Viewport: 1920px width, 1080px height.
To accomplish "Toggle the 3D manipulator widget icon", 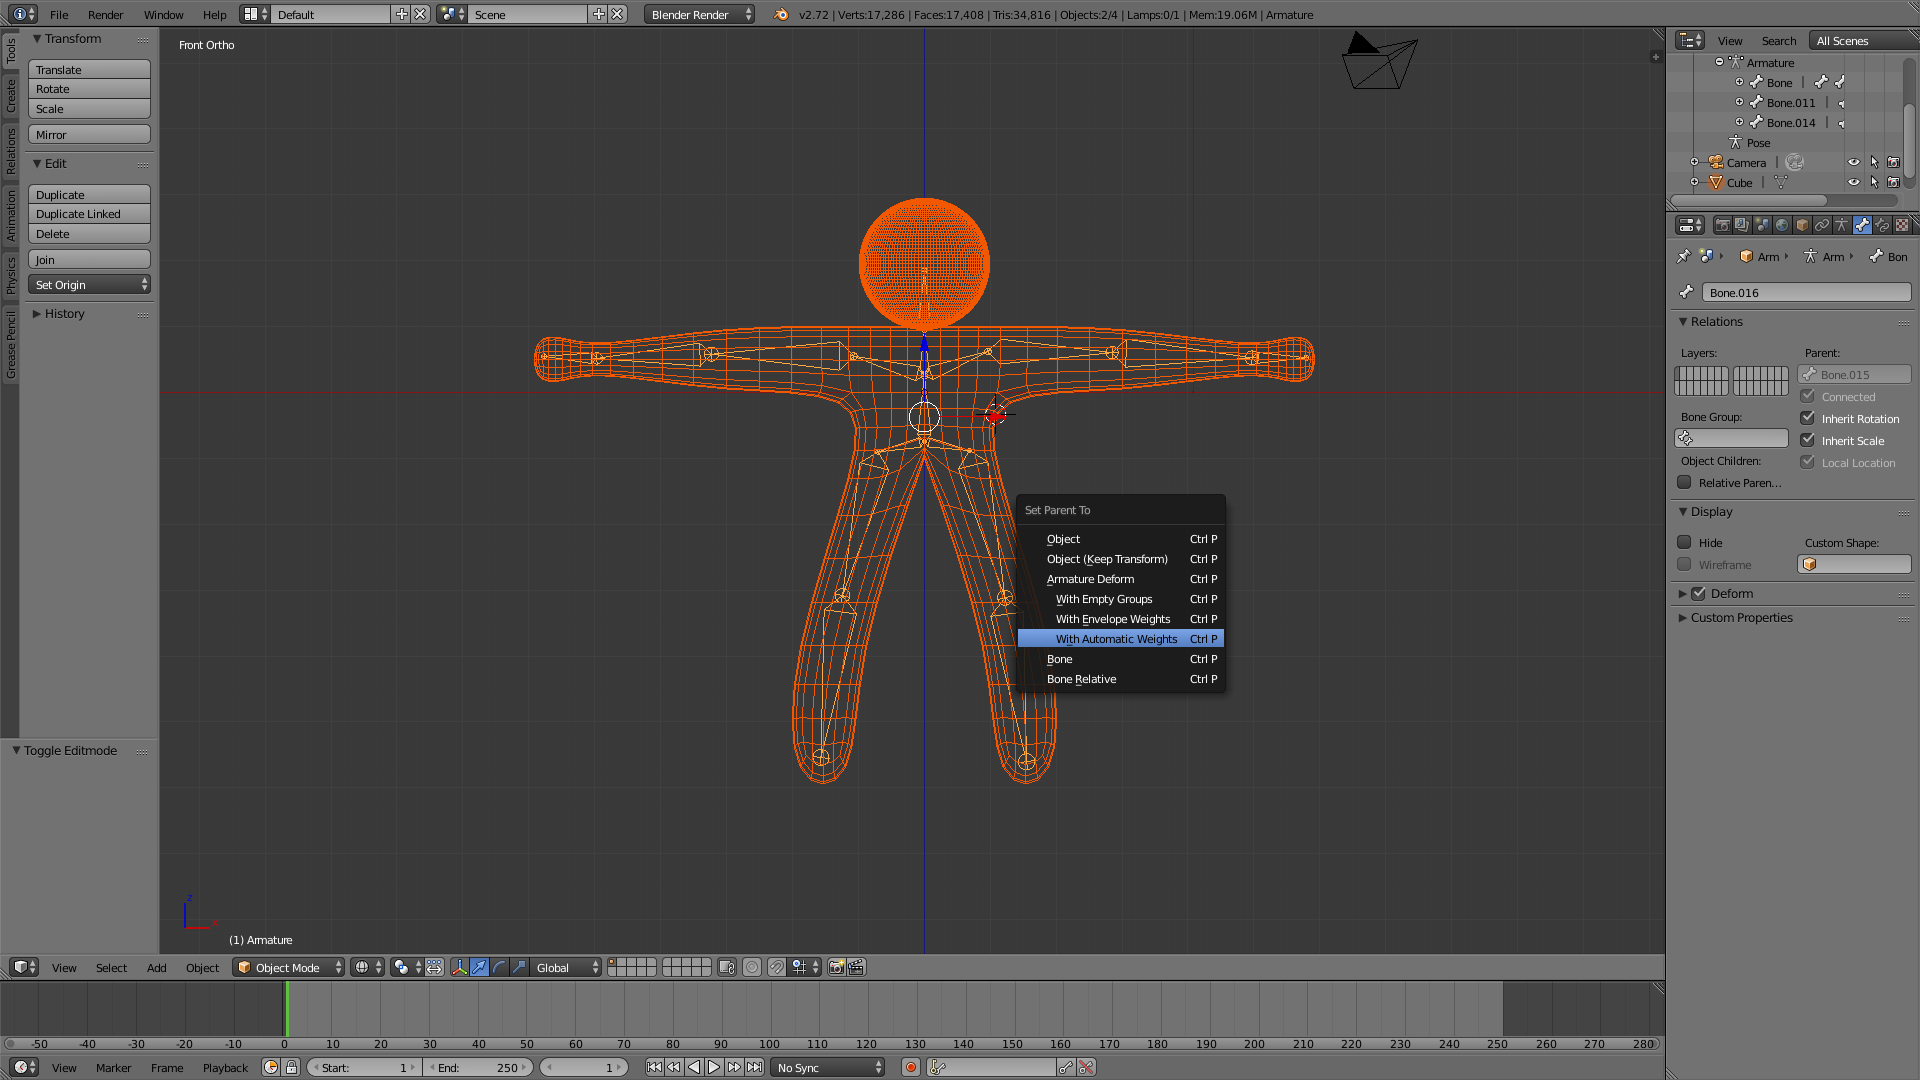I will click(459, 968).
